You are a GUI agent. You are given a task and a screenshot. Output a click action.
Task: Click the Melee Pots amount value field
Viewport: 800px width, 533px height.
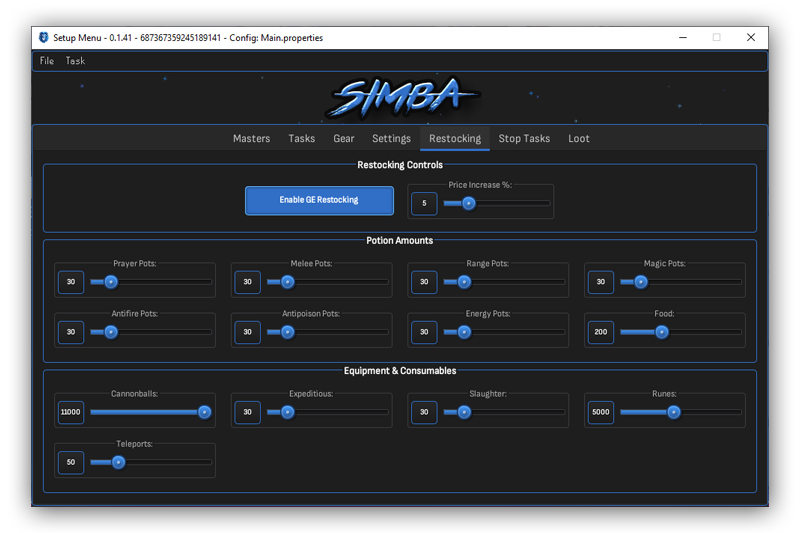[247, 283]
